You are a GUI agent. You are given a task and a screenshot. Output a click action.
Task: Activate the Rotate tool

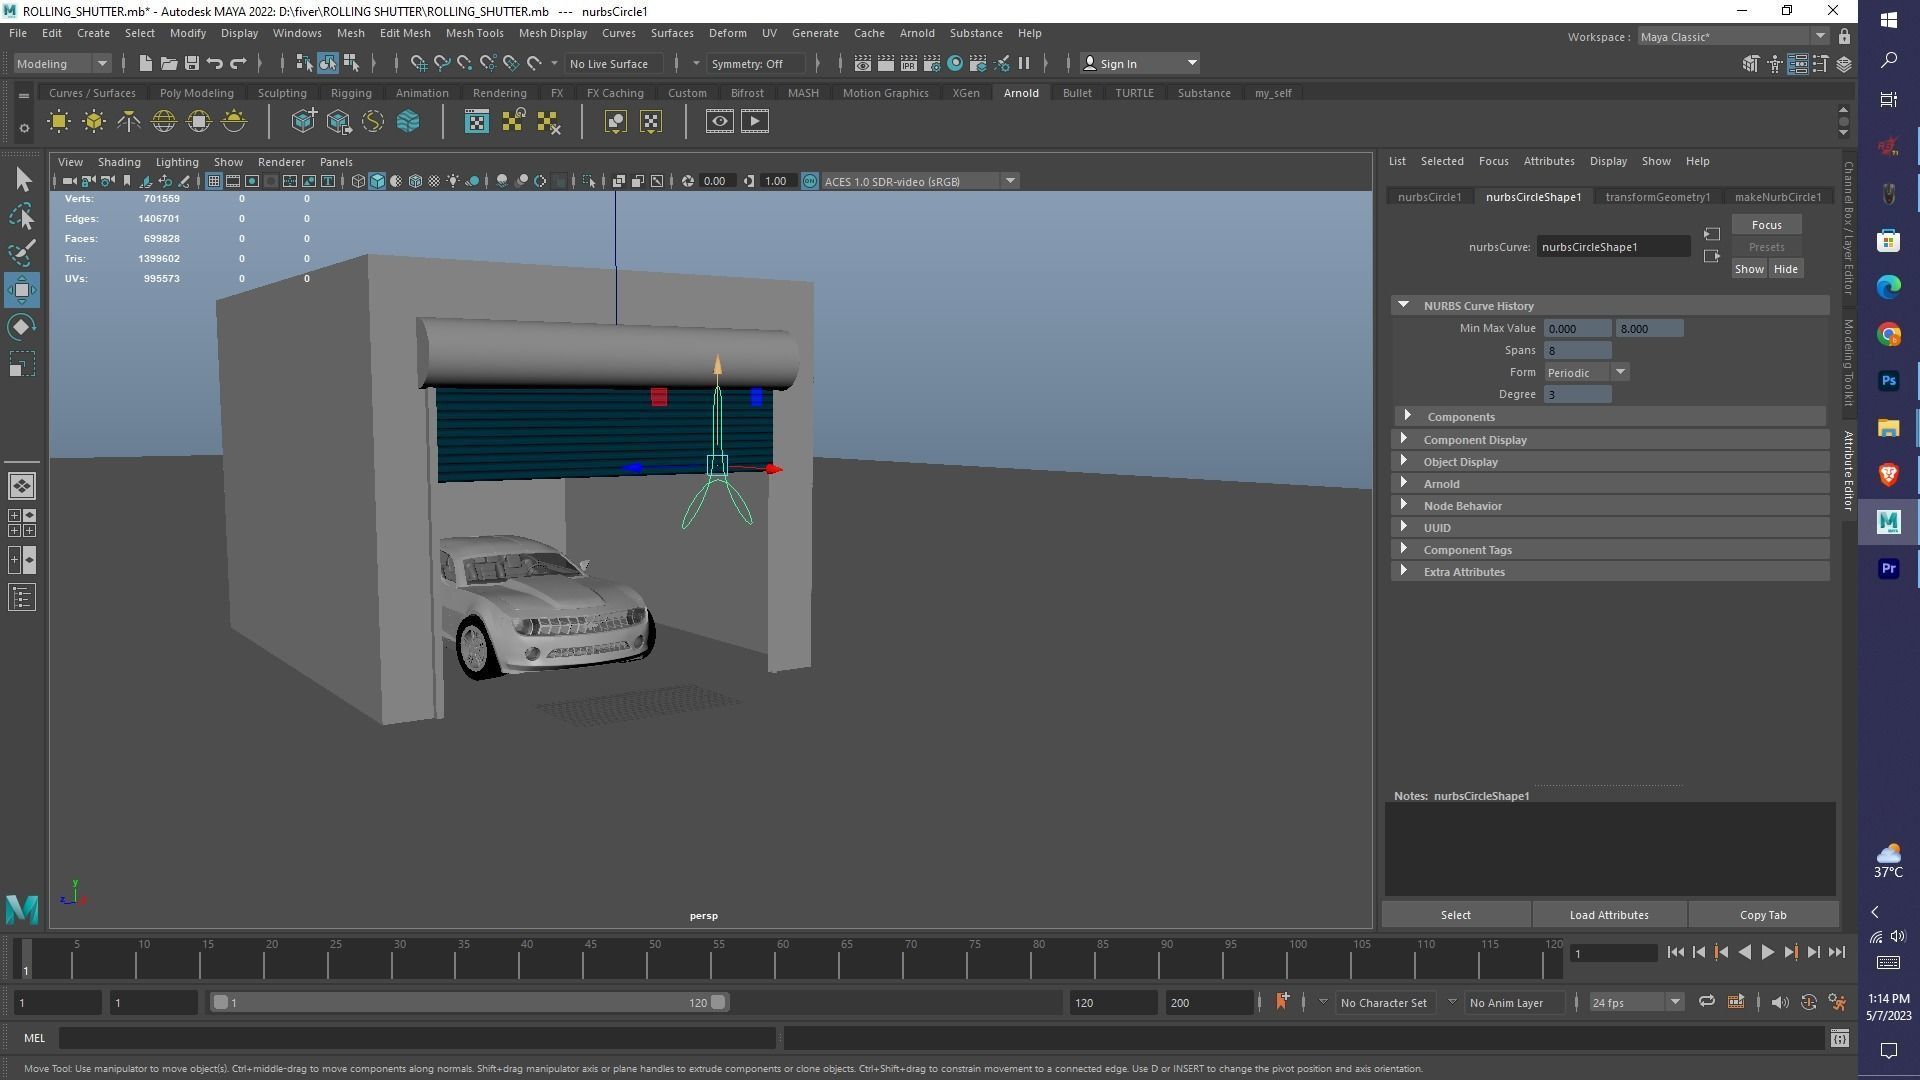pos(22,327)
